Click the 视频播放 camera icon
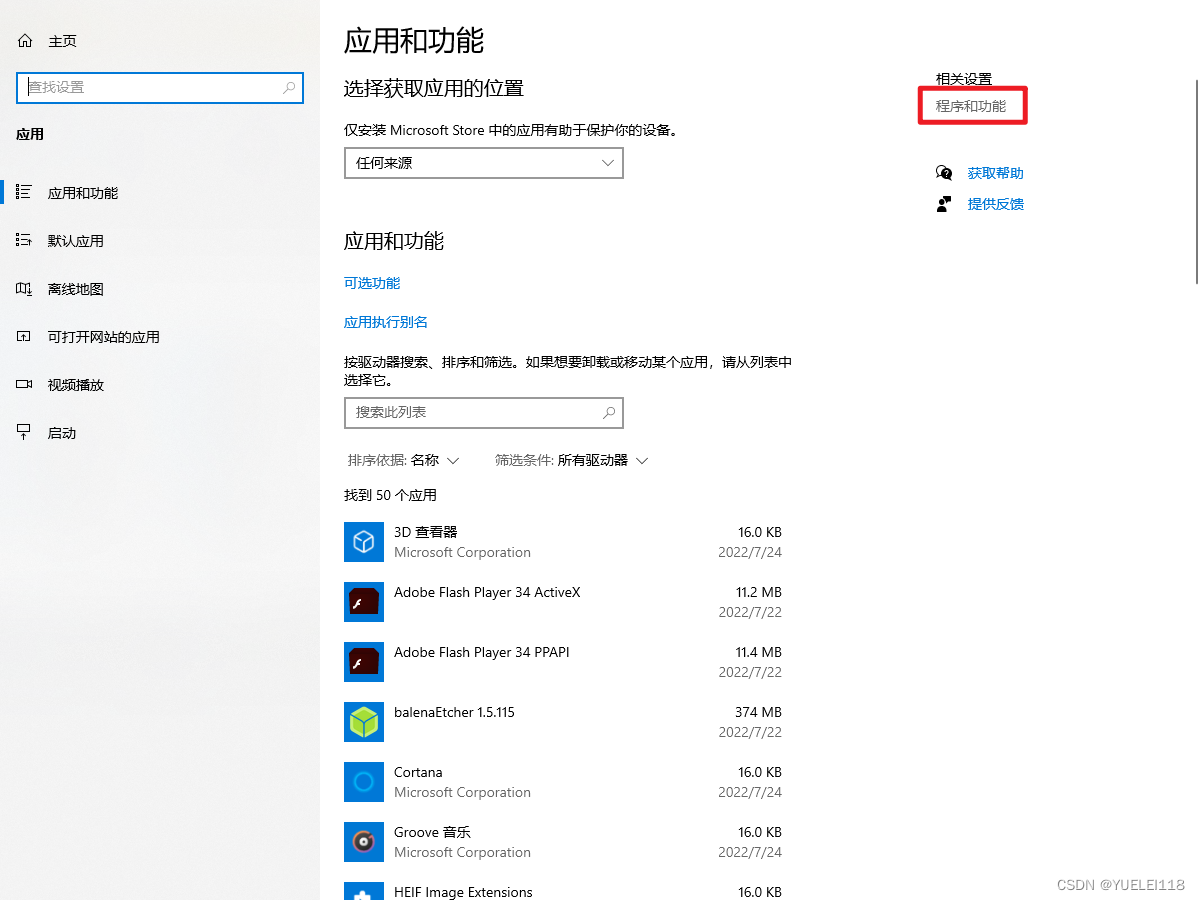The width and height of the screenshot is (1200, 900). 25,384
